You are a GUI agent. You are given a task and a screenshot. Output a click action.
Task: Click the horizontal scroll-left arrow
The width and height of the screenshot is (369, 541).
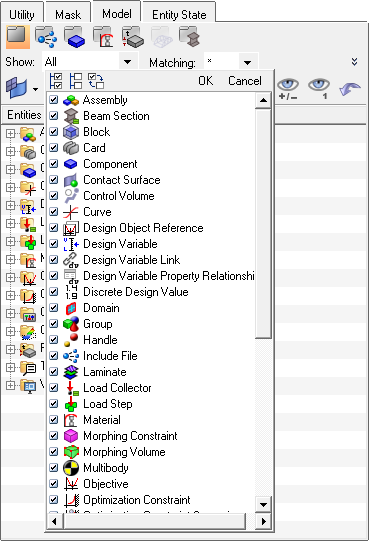(55, 521)
